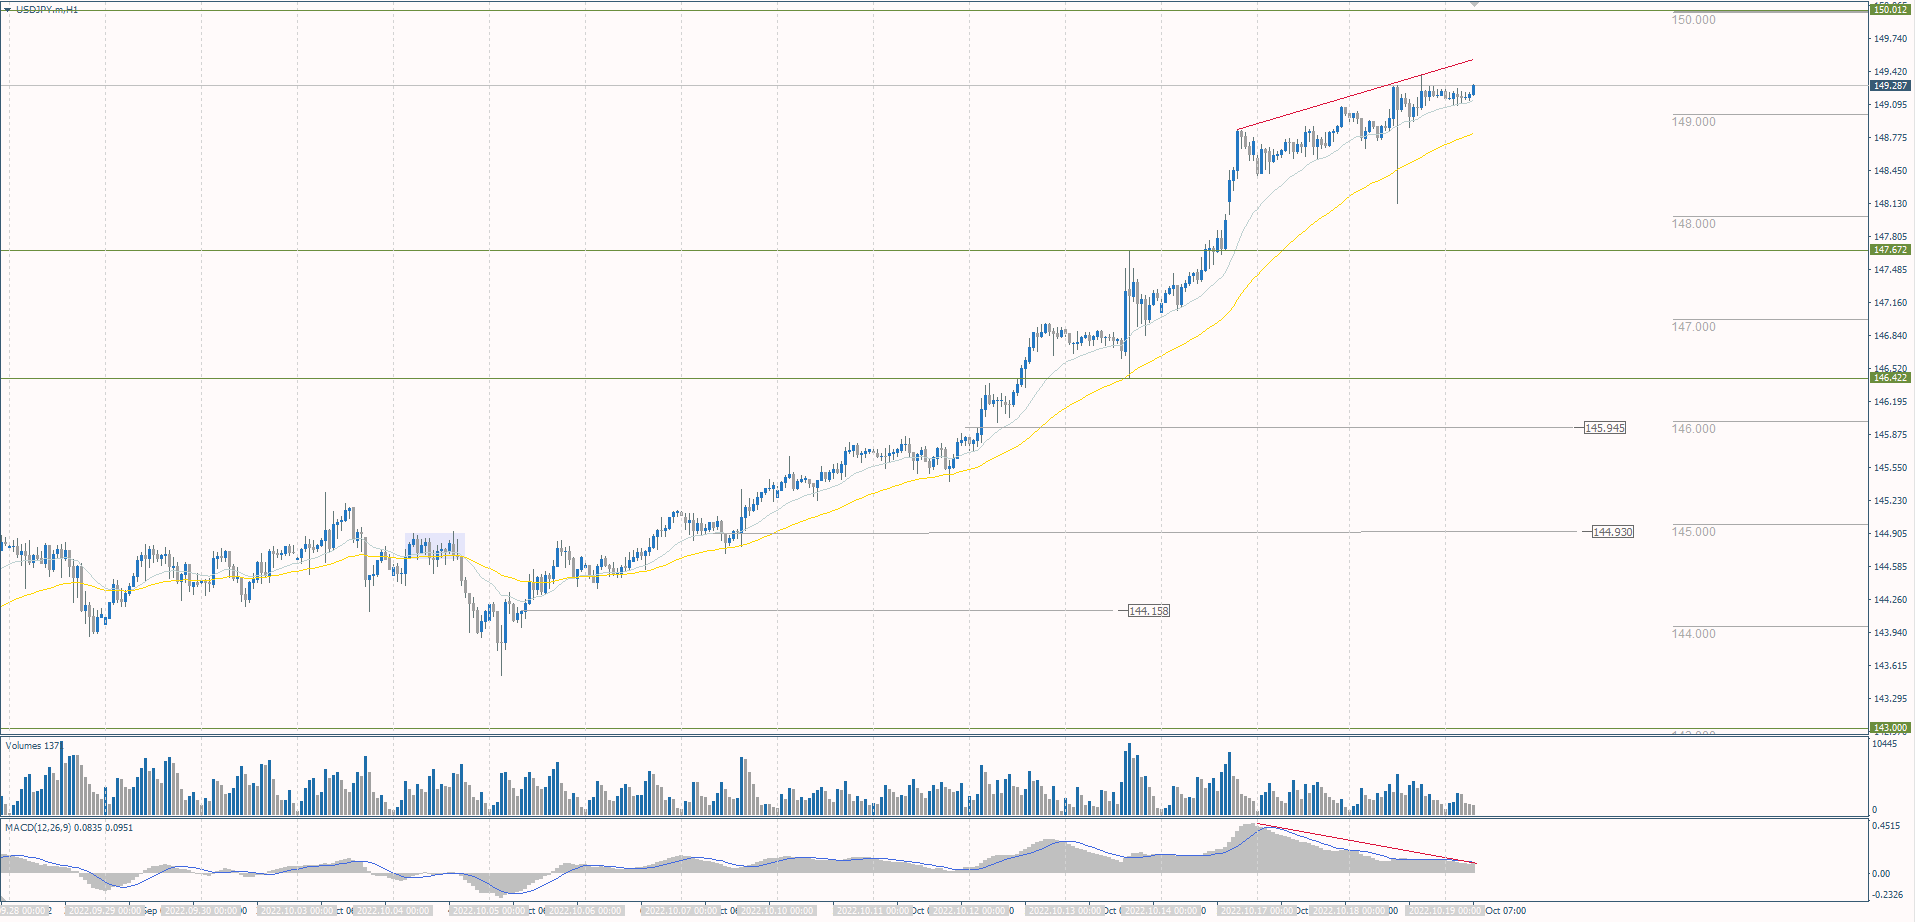Click the 2022.10.13 00:00 time axis label
Screen dimensions: 1915x922
pyautogui.click(x=1067, y=911)
